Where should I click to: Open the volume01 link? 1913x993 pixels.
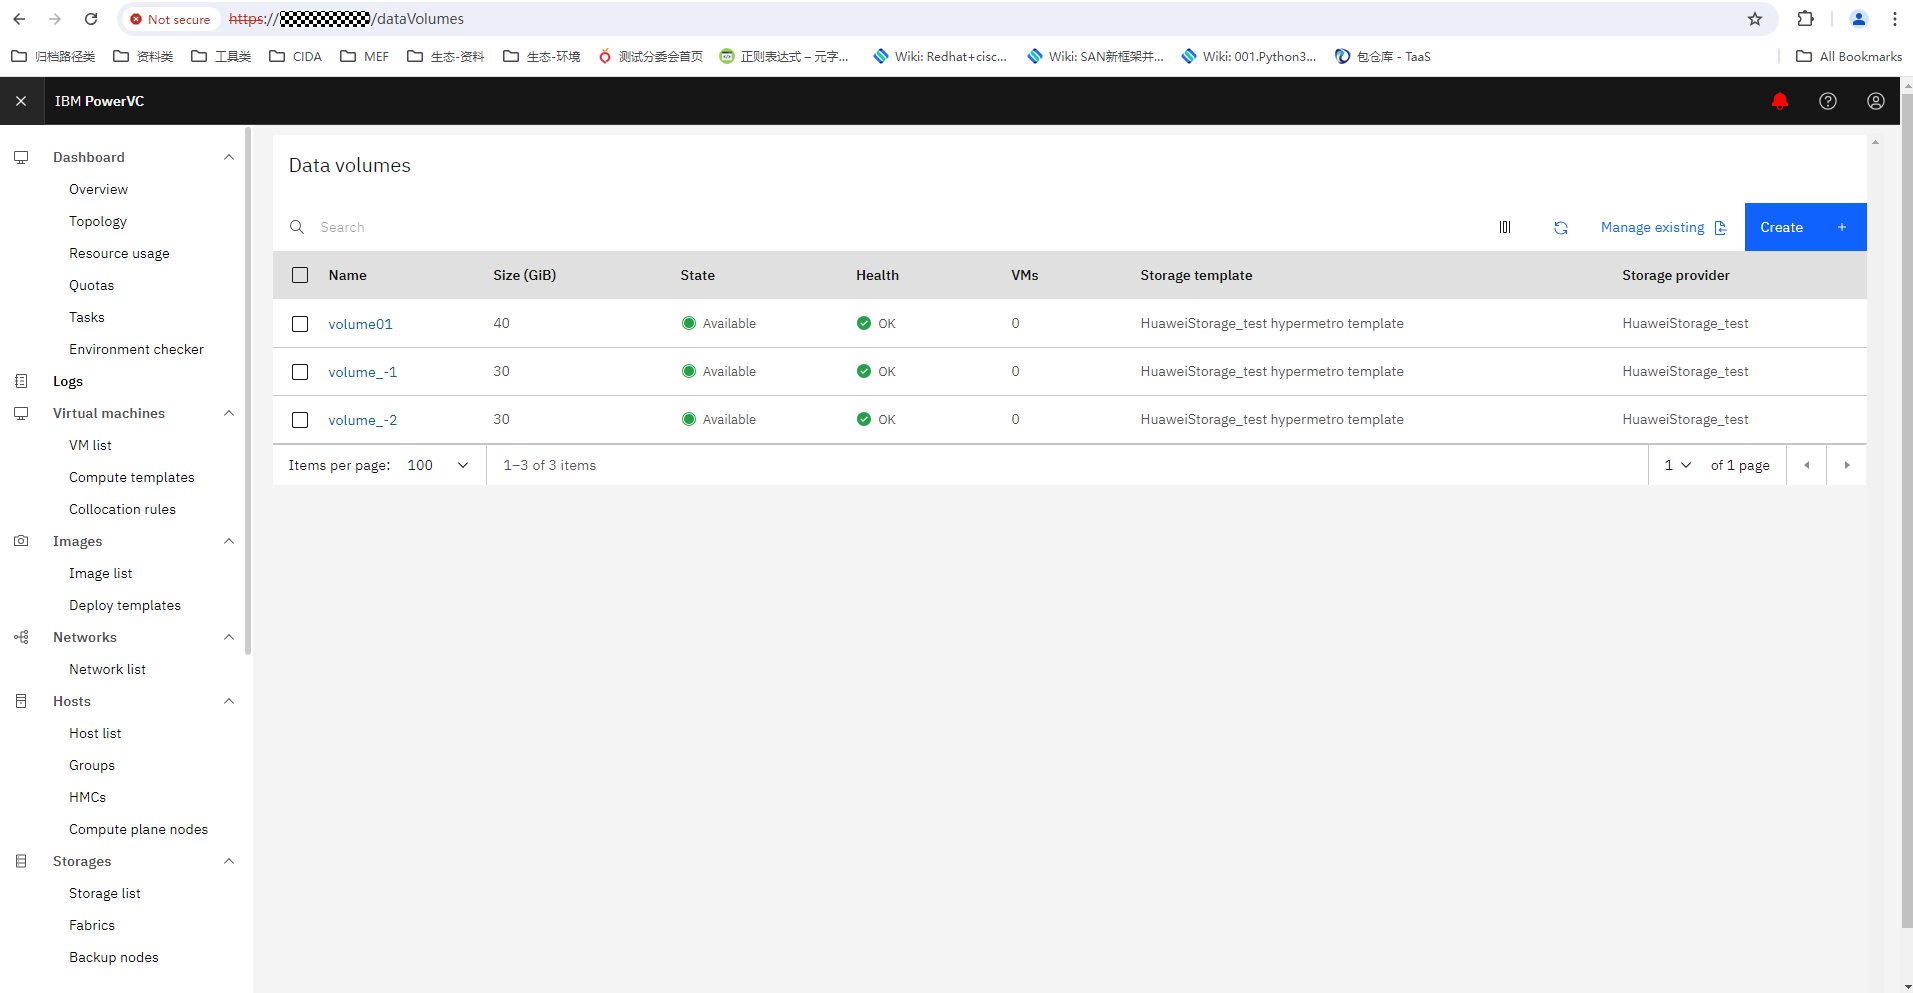[x=360, y=324]
